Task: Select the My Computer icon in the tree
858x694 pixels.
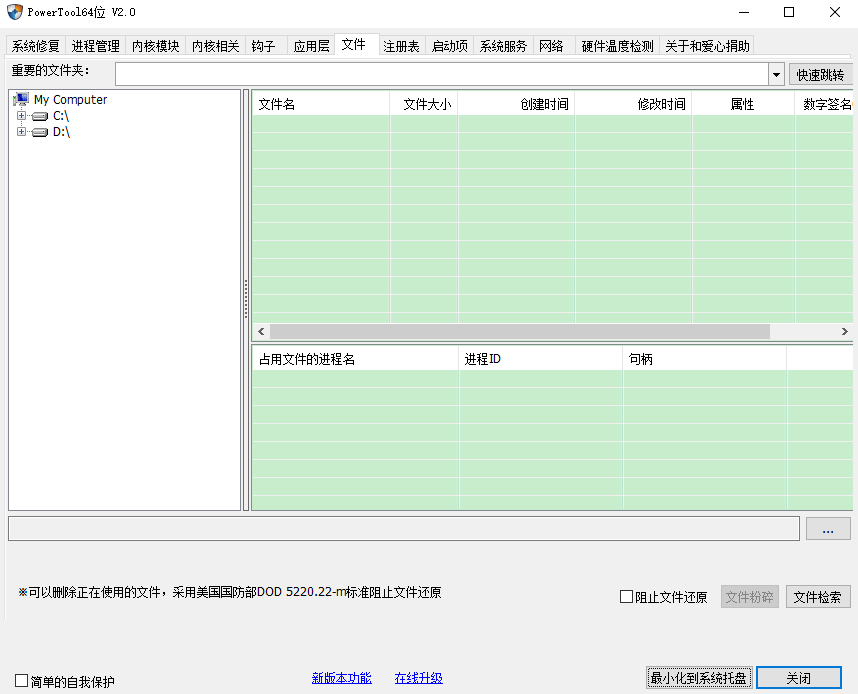Action: 20,99
